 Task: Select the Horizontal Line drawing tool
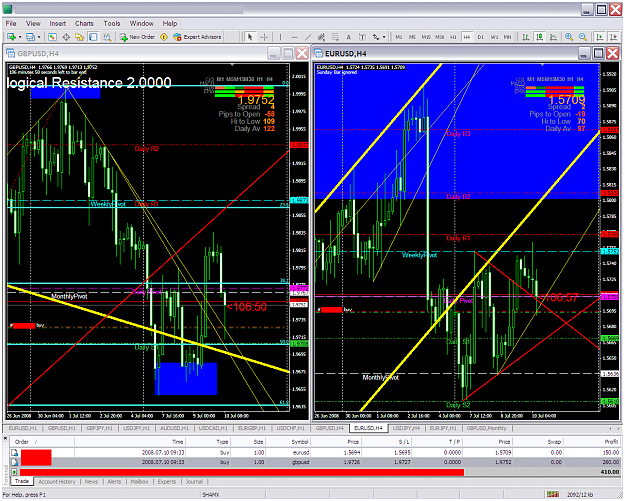(x=294, y=37)
